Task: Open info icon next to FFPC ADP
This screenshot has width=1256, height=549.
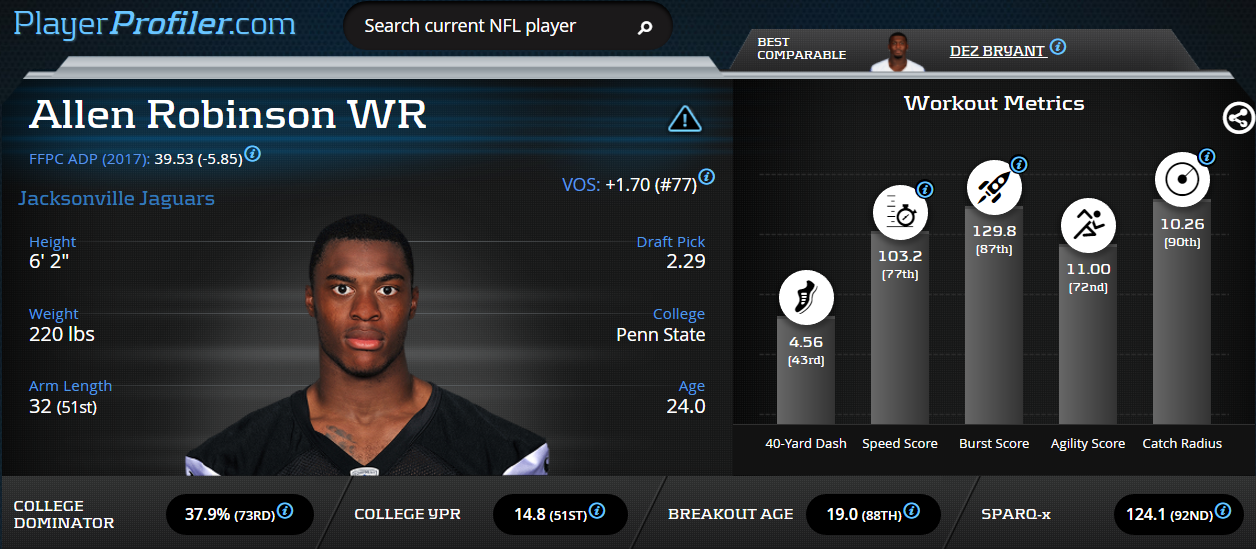Action: [x=253, y=154]
